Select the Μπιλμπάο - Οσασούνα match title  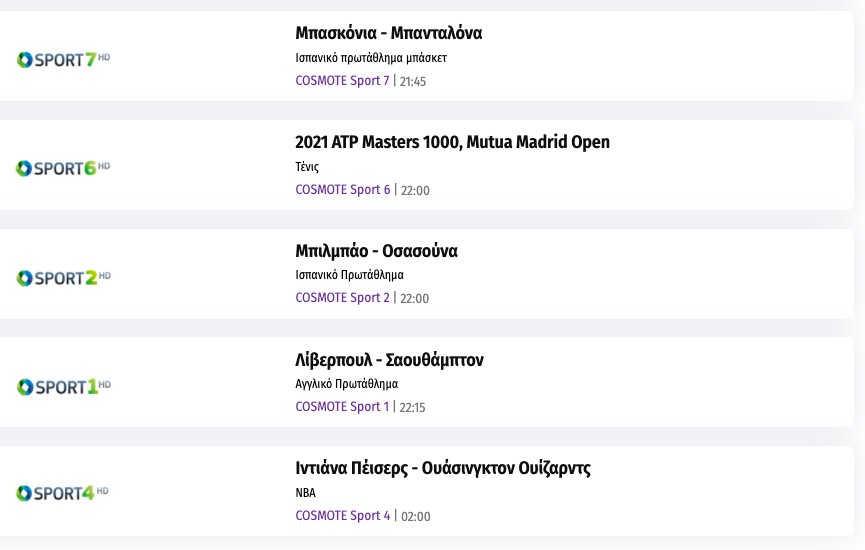pos(376,251)
